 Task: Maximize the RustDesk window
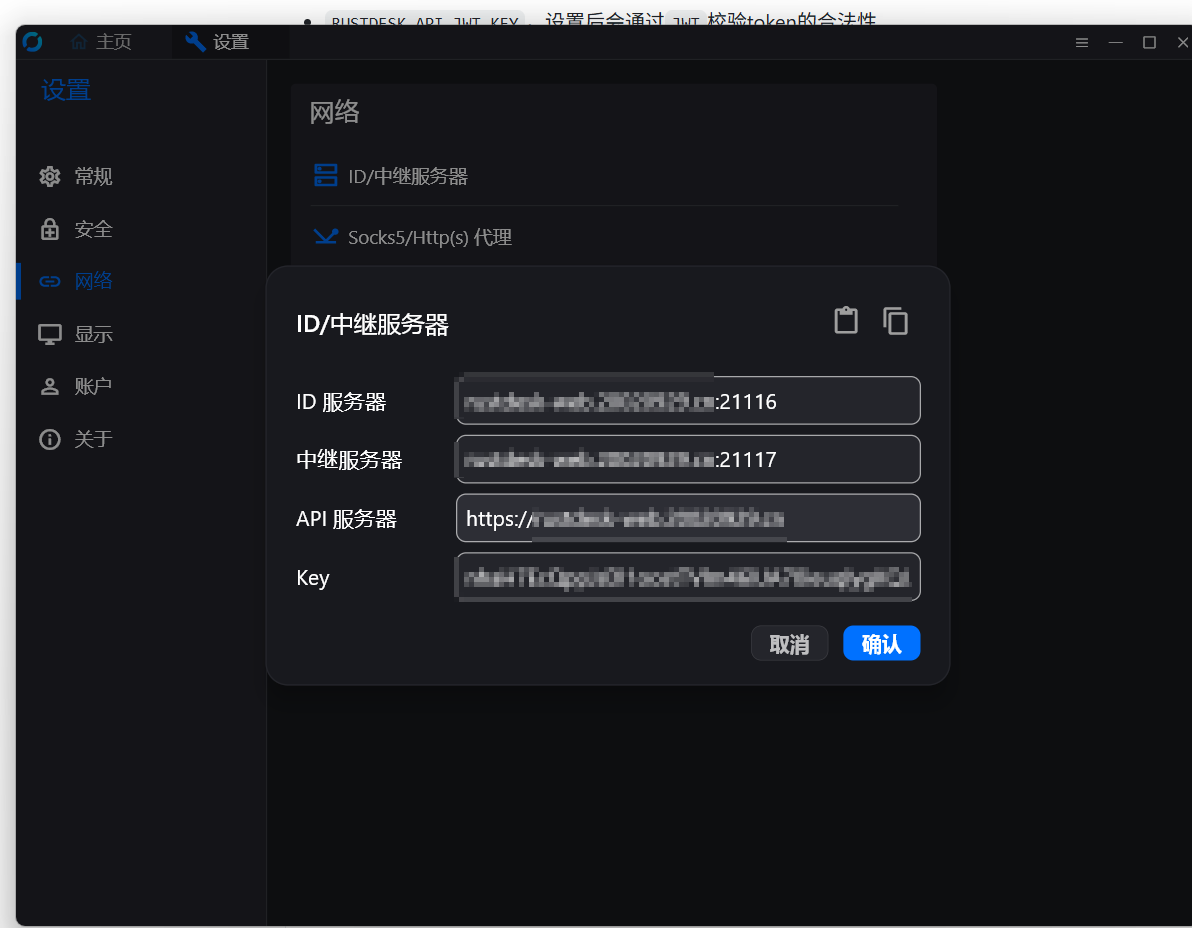[1149, 42]
